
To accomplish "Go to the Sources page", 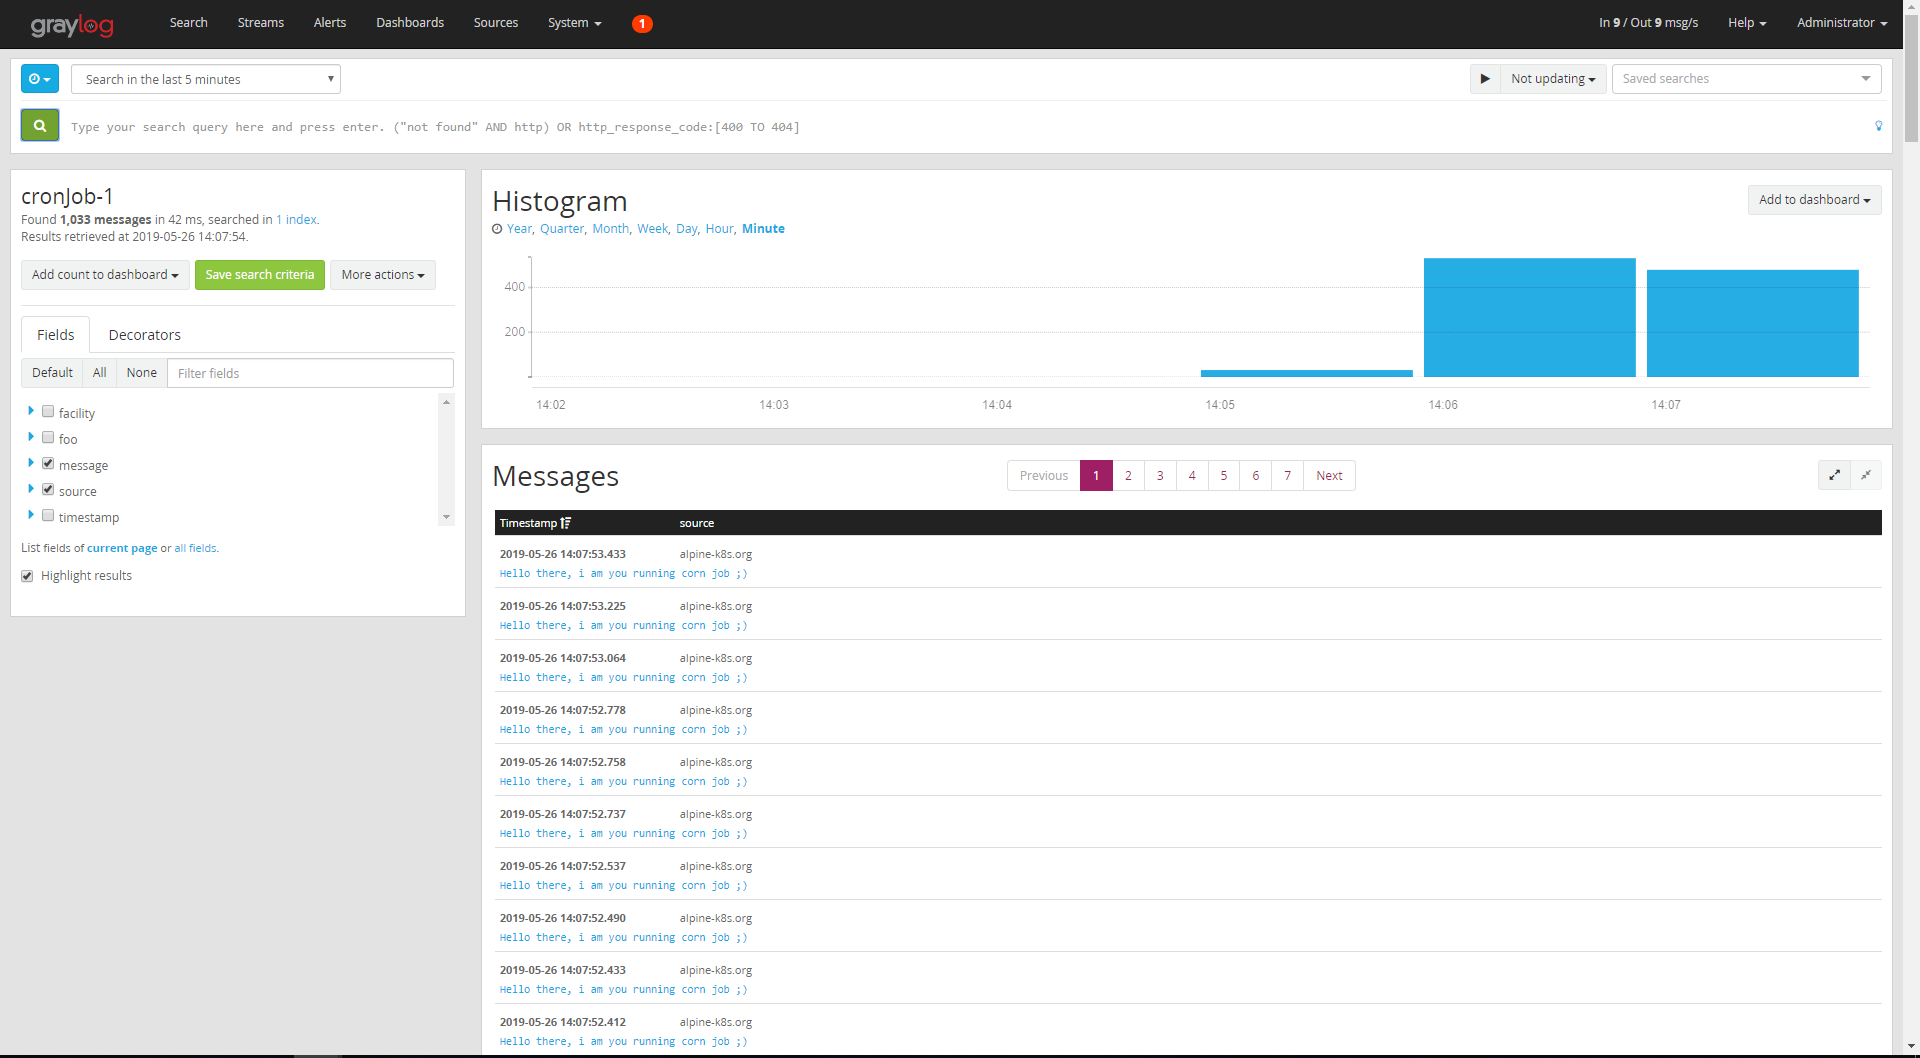I will click(x=496, y=23).
